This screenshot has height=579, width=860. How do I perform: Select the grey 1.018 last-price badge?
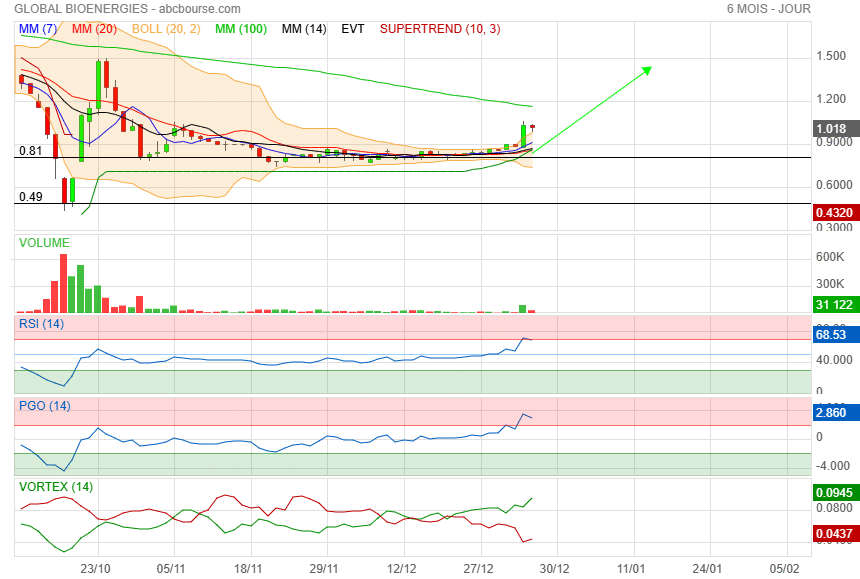(835, 129)
